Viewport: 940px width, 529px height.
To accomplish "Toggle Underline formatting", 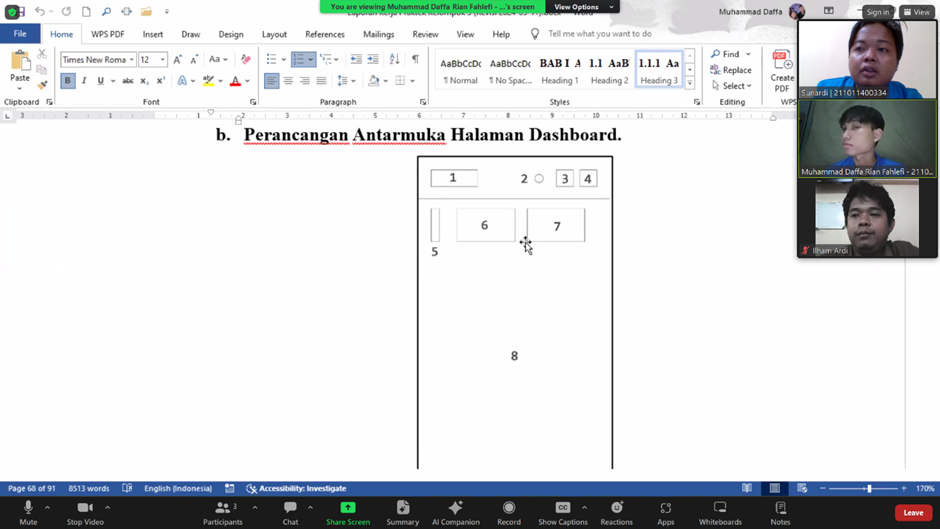I will point(100,80).
